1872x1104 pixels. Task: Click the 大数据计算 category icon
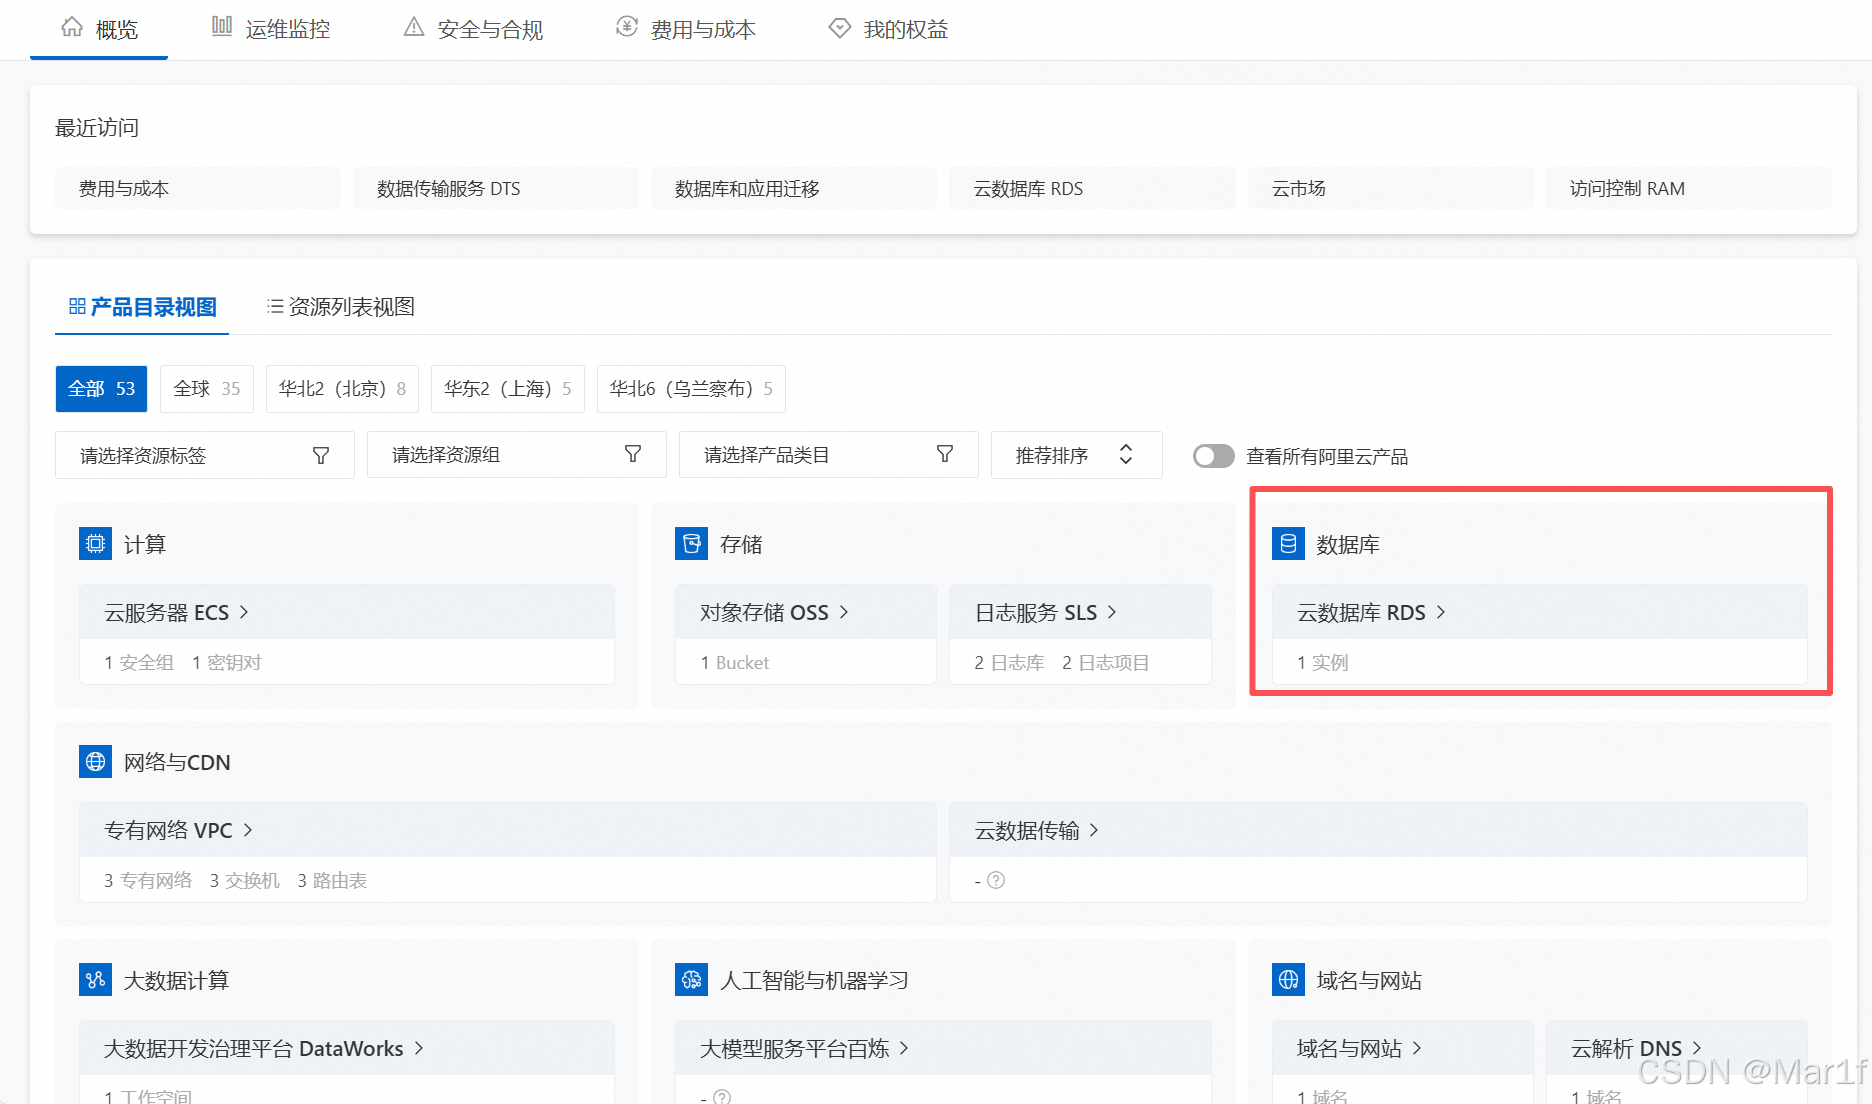(95, 980)
